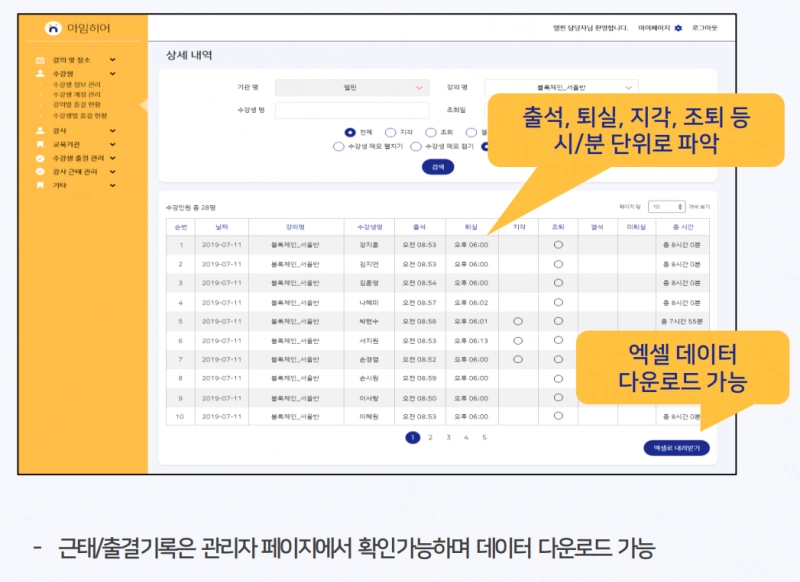Screen dimensions: 800x582
Task: Click the bookmark icon beside 교육기관
Action: coord(40,144)
